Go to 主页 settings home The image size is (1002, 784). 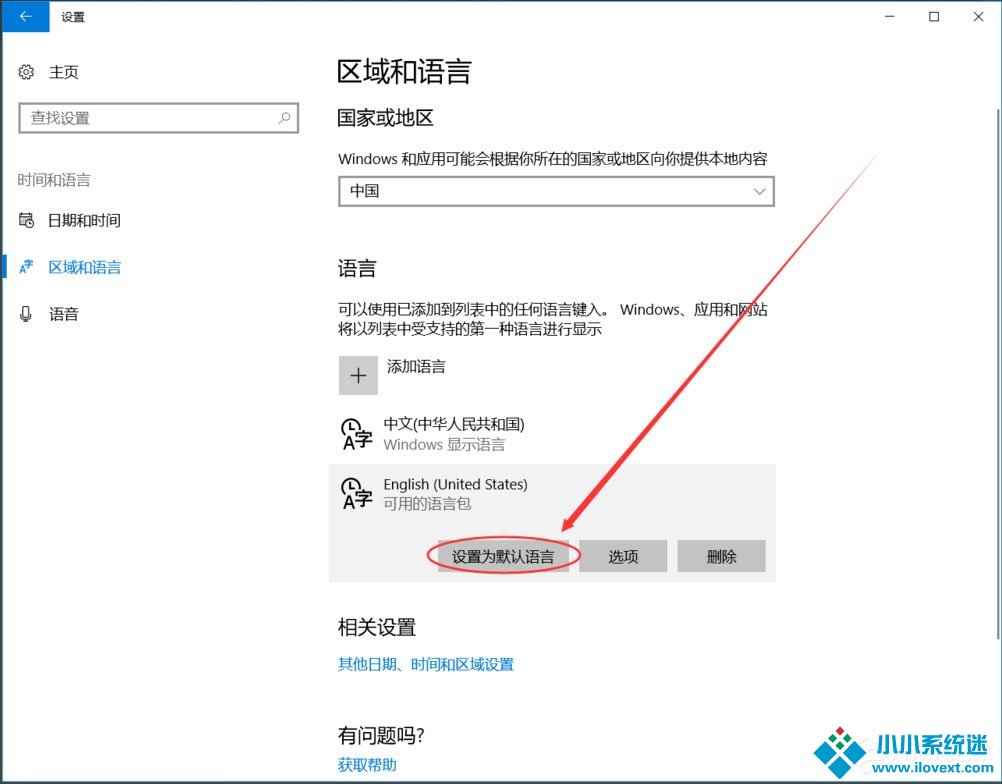[63, 72]
